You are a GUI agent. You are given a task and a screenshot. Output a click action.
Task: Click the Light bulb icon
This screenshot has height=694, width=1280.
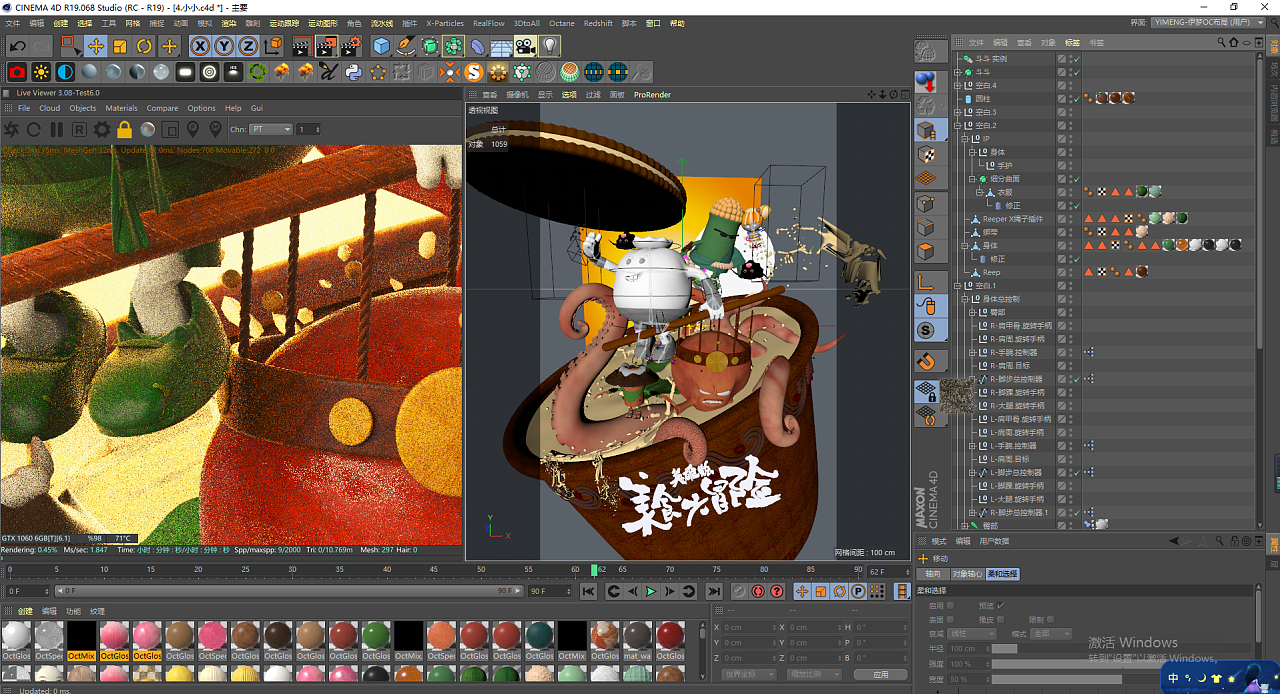pyautogui.click(x=550, y=46)
